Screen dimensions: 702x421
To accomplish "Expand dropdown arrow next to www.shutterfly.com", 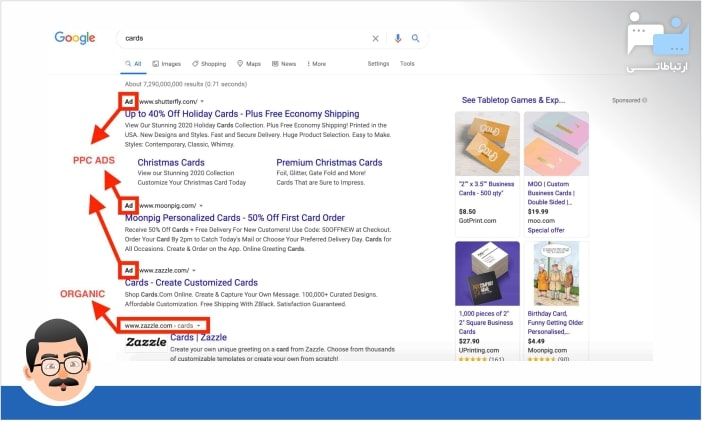I will tap(202, 102).
